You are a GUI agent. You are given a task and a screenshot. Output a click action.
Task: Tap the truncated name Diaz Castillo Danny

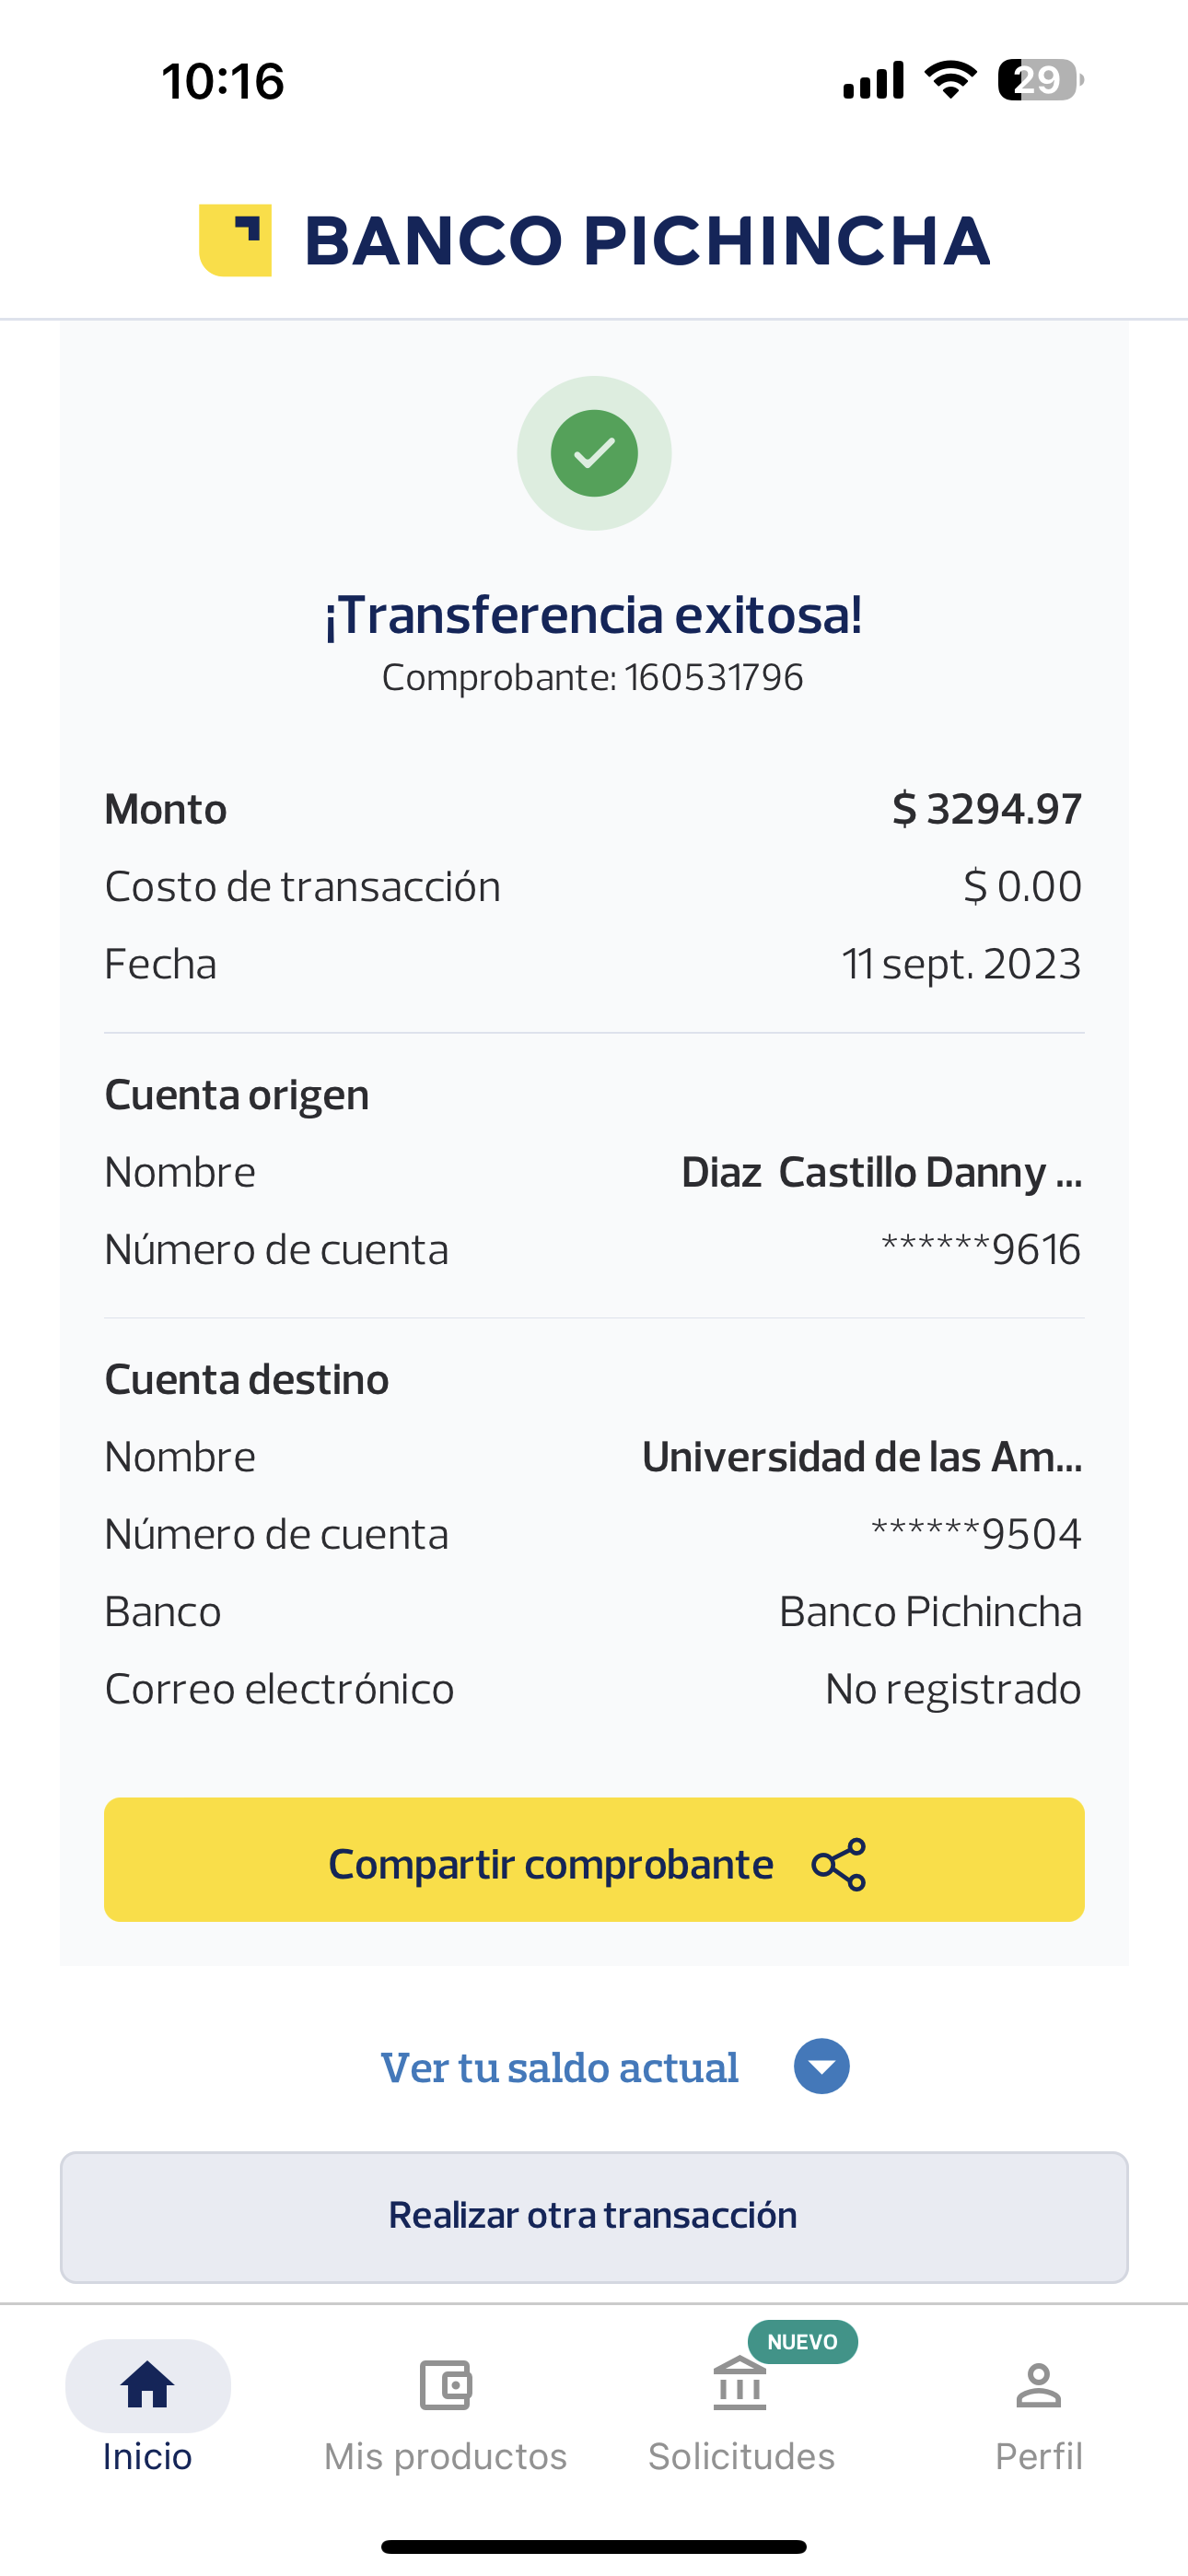[x=880, y=1172]
